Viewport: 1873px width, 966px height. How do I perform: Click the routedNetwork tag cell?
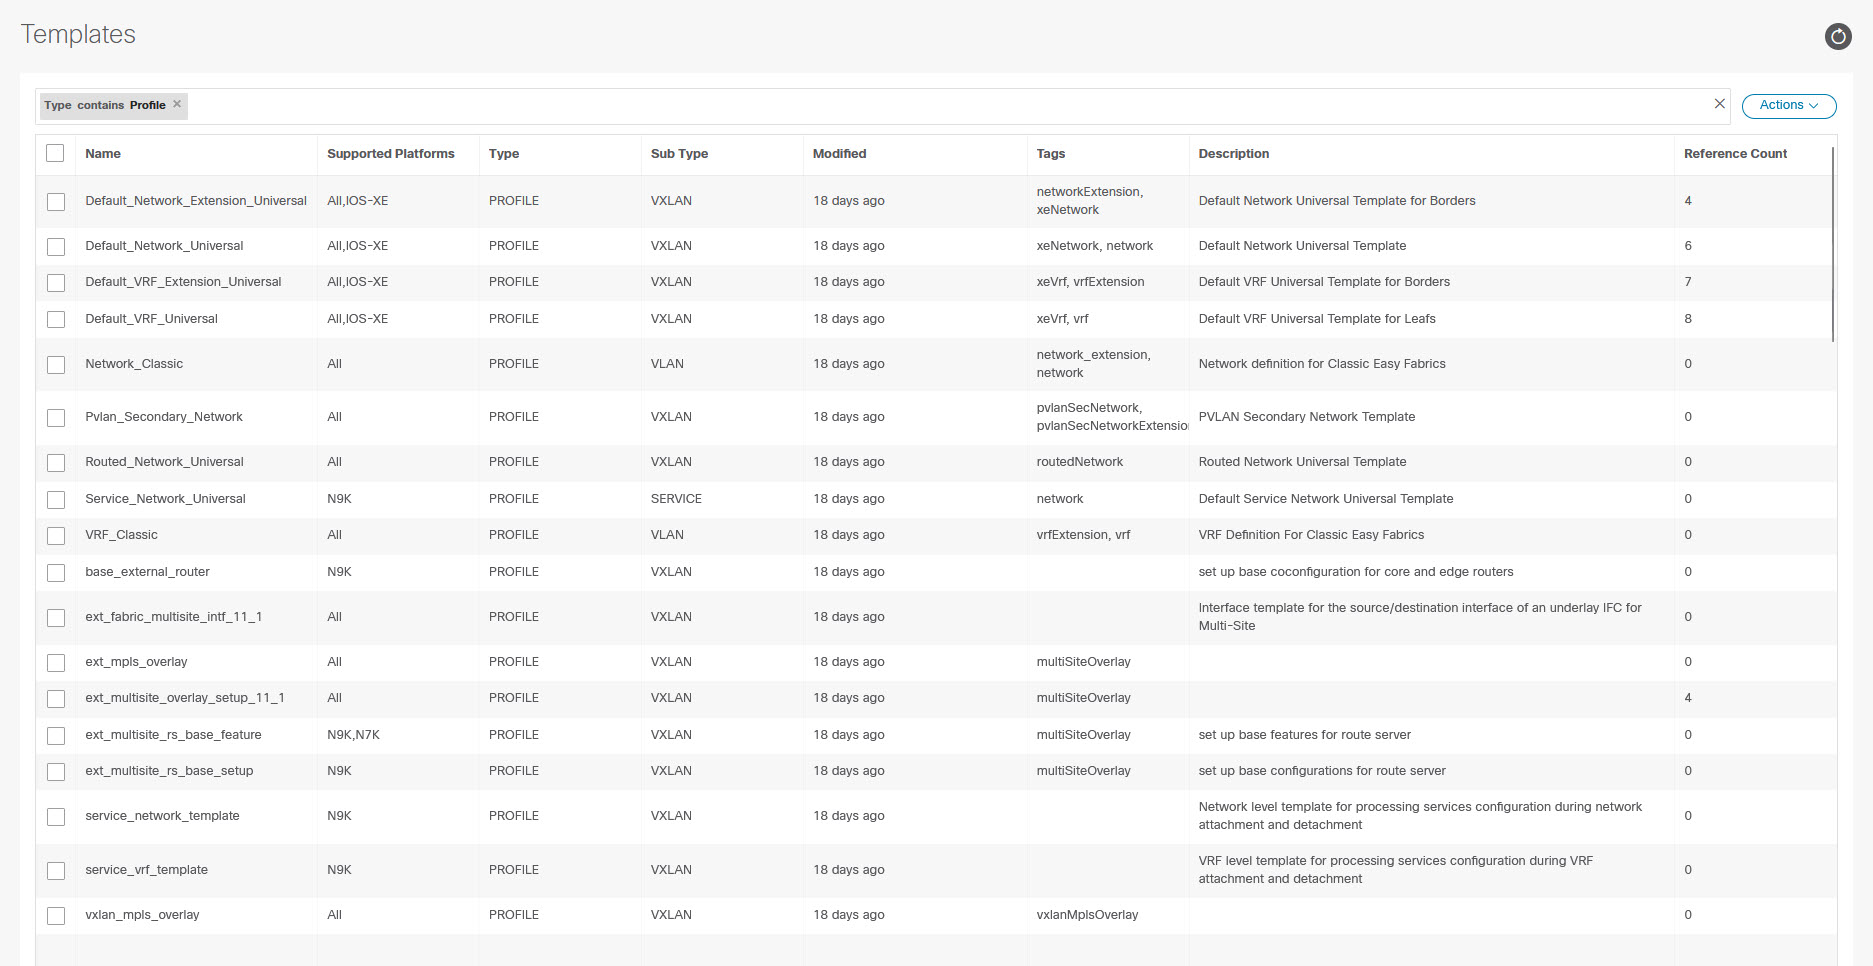[1079, 462]
